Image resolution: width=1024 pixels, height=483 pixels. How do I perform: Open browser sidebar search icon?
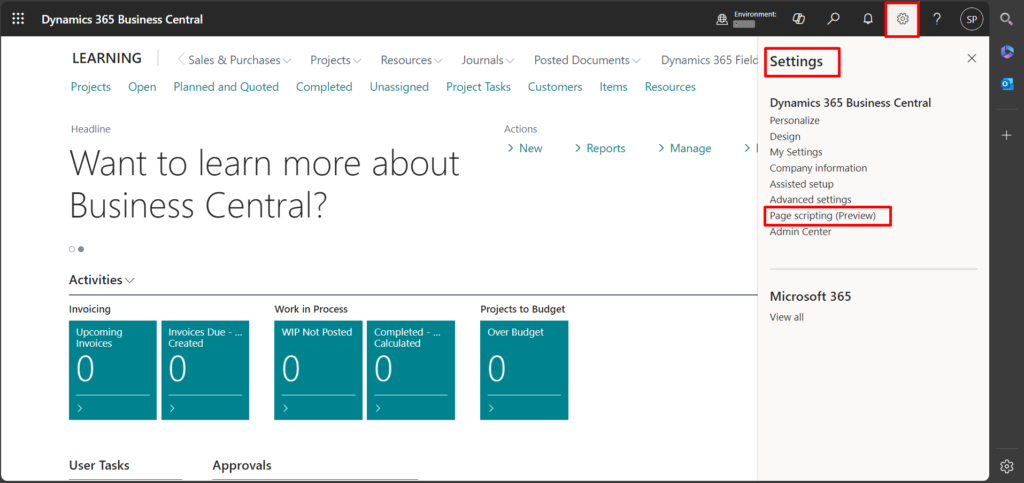click(1006, 19)
